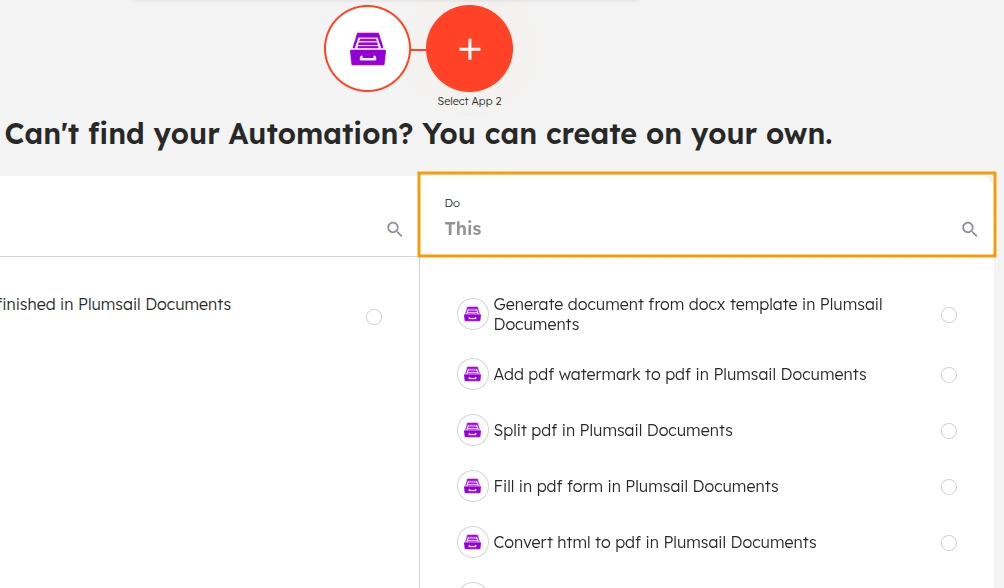Select radio for Convert html to pdf
This screenshot has width=1004, height=588.
[x=949, y=543]
